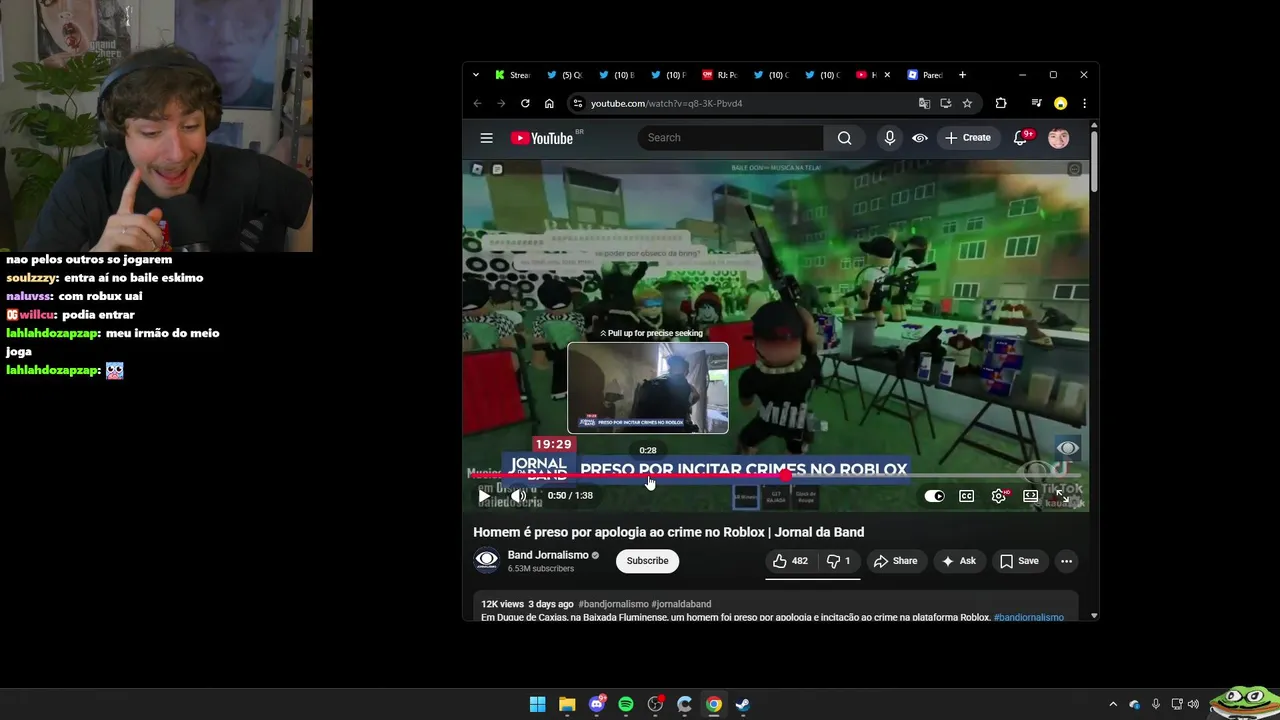Click the install/cast icon in address bar
The width and height of the screenshot is (1280, 720).
(x=945, y=103)
